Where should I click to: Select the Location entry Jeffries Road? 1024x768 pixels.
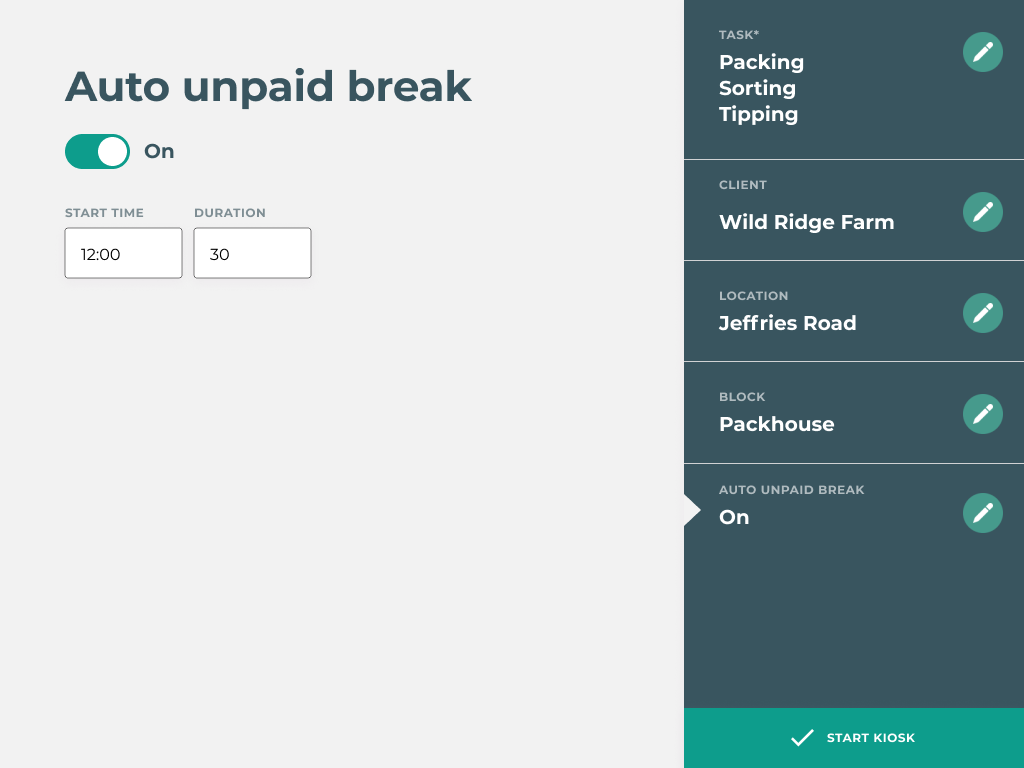pos(787,323)
